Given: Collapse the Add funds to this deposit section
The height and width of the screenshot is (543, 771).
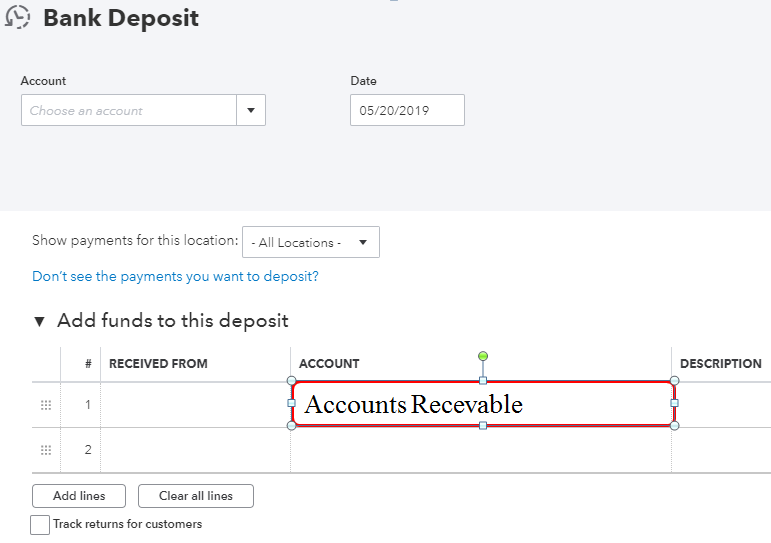Looking at the screenshot, I should pos(39,321).
